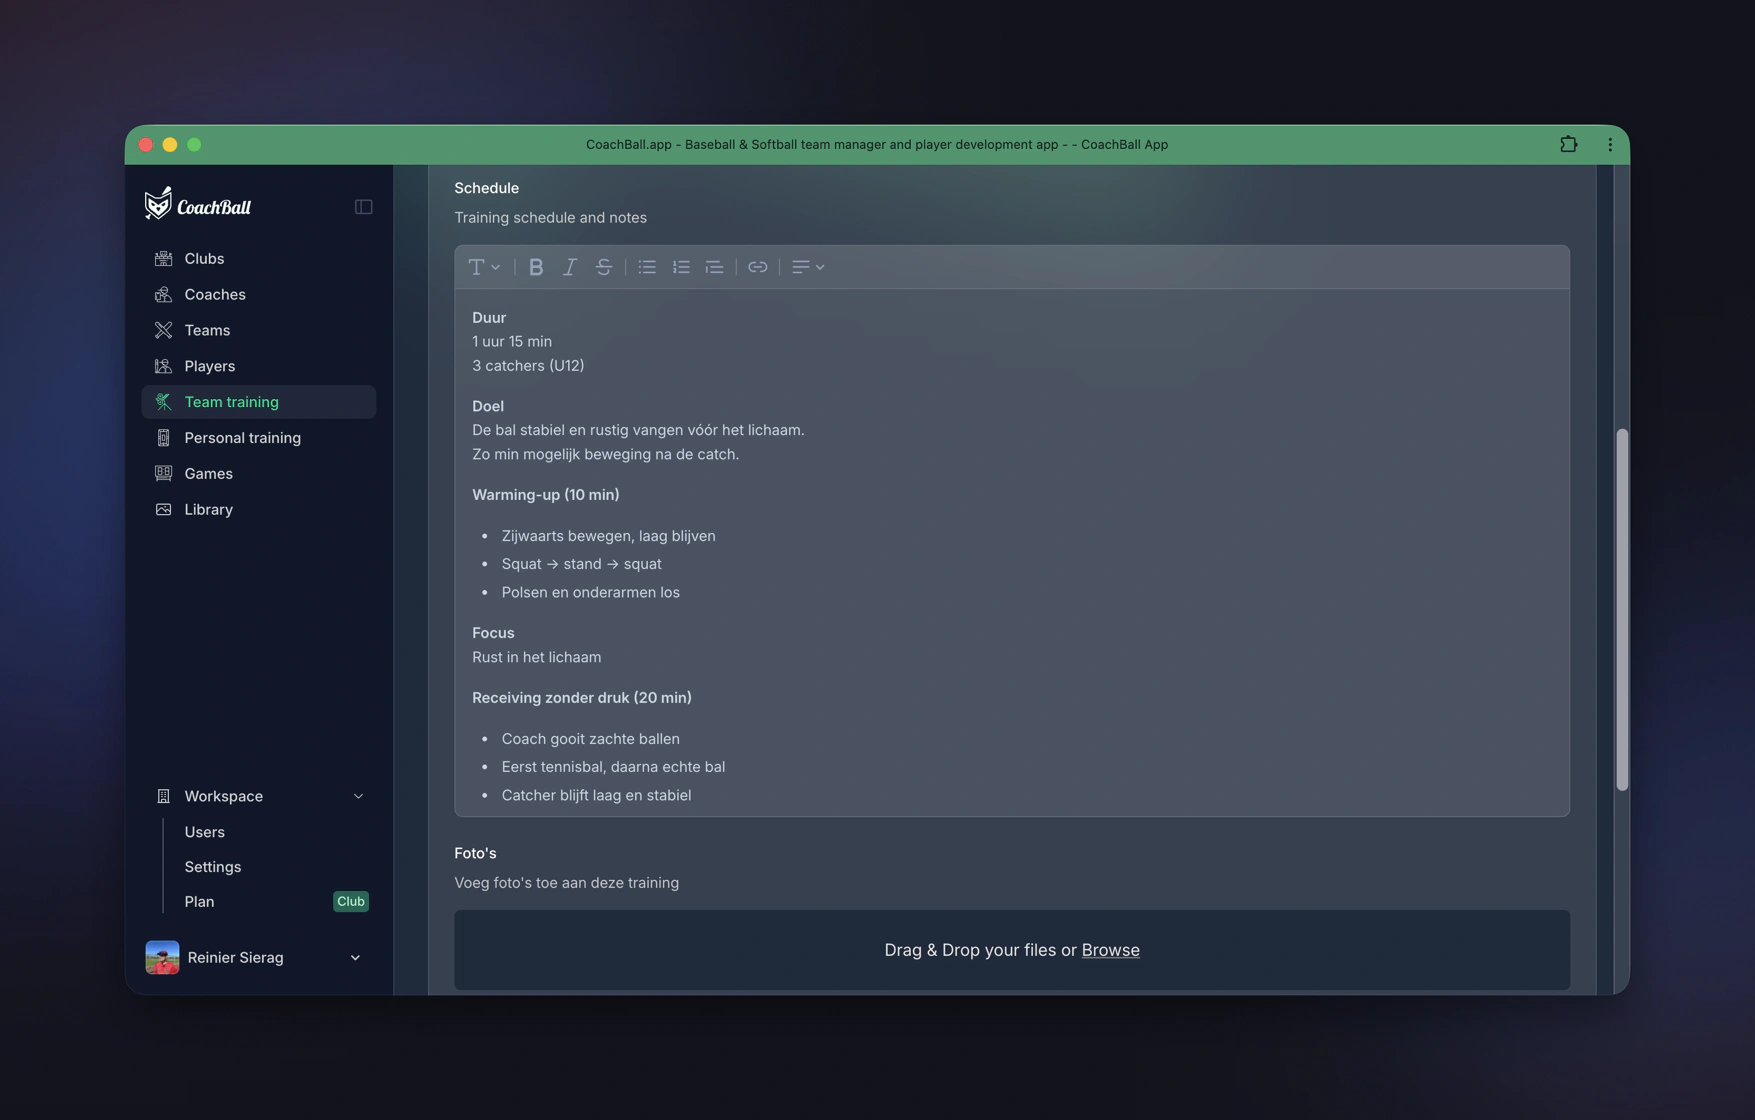Insert a bulleted list

click(647, 267)
